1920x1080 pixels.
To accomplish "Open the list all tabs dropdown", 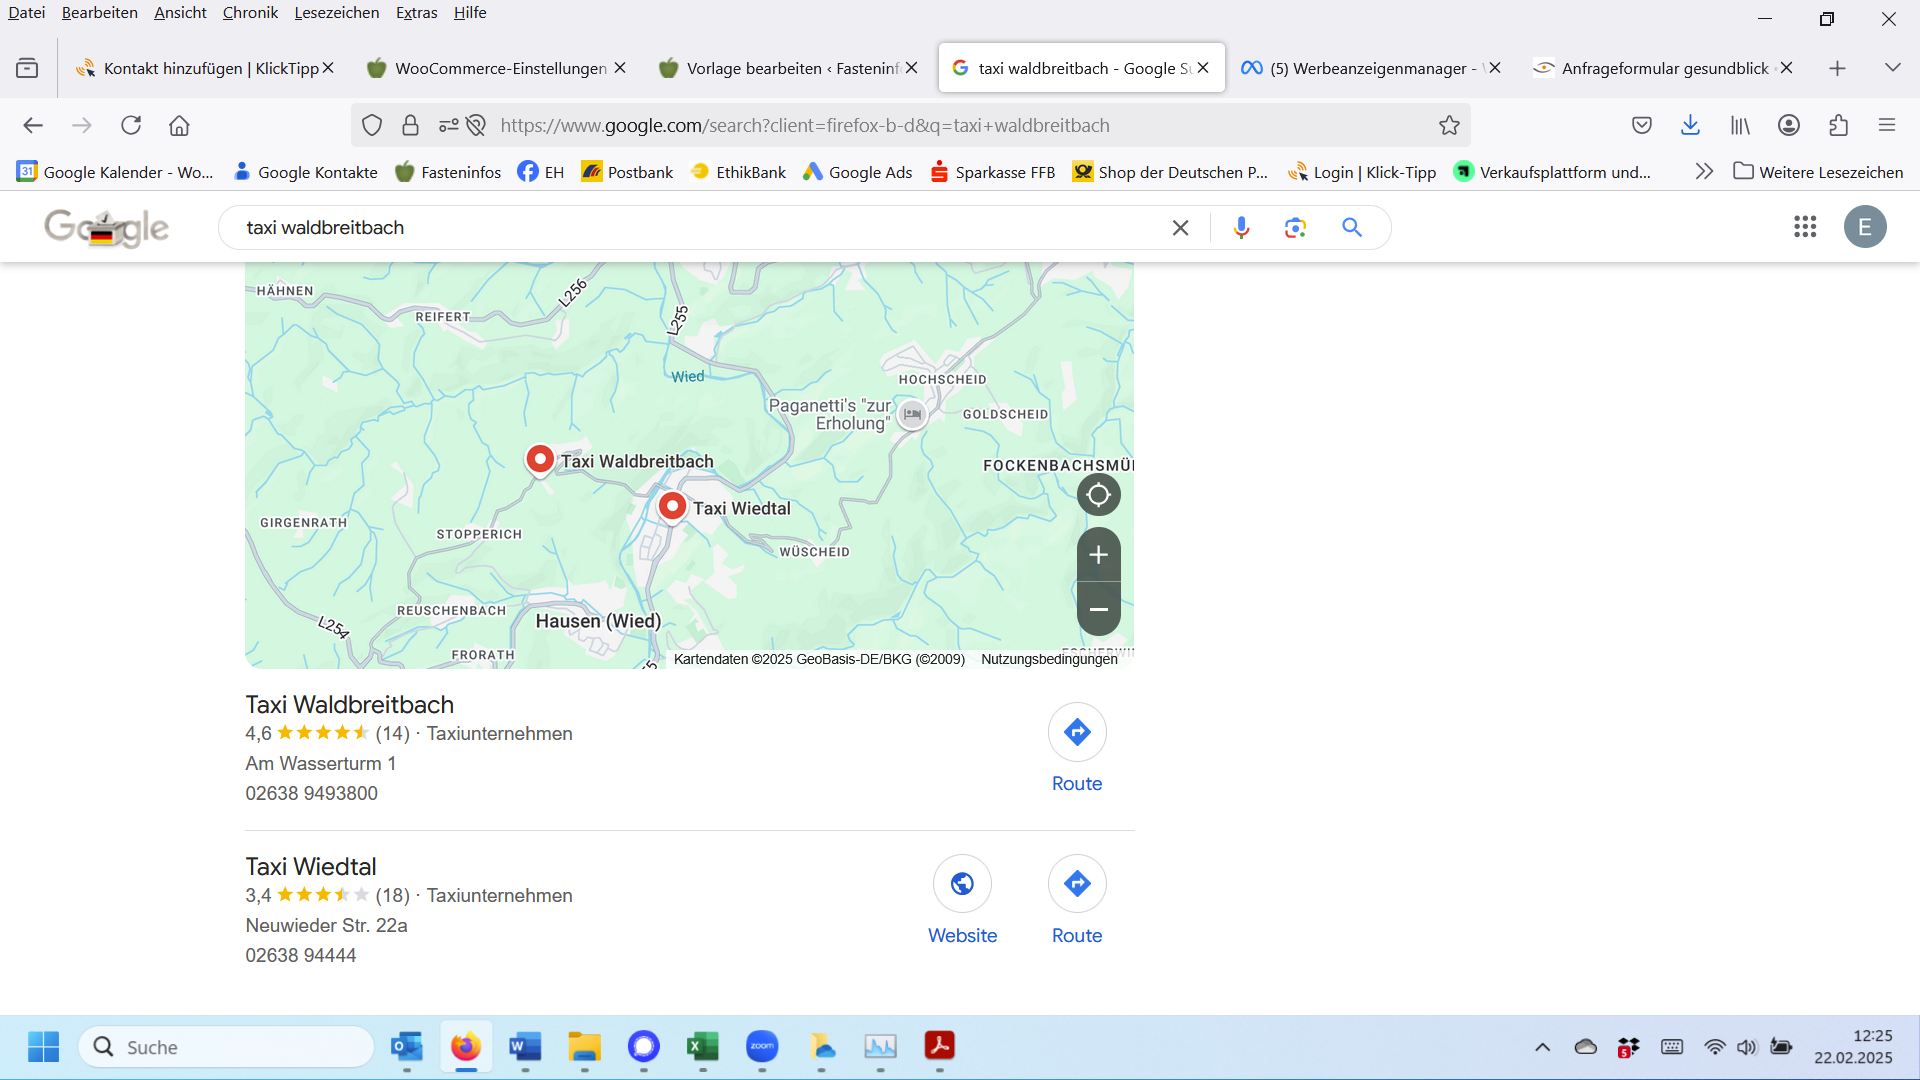I will pyautogui.click(x=1892, y=68).
